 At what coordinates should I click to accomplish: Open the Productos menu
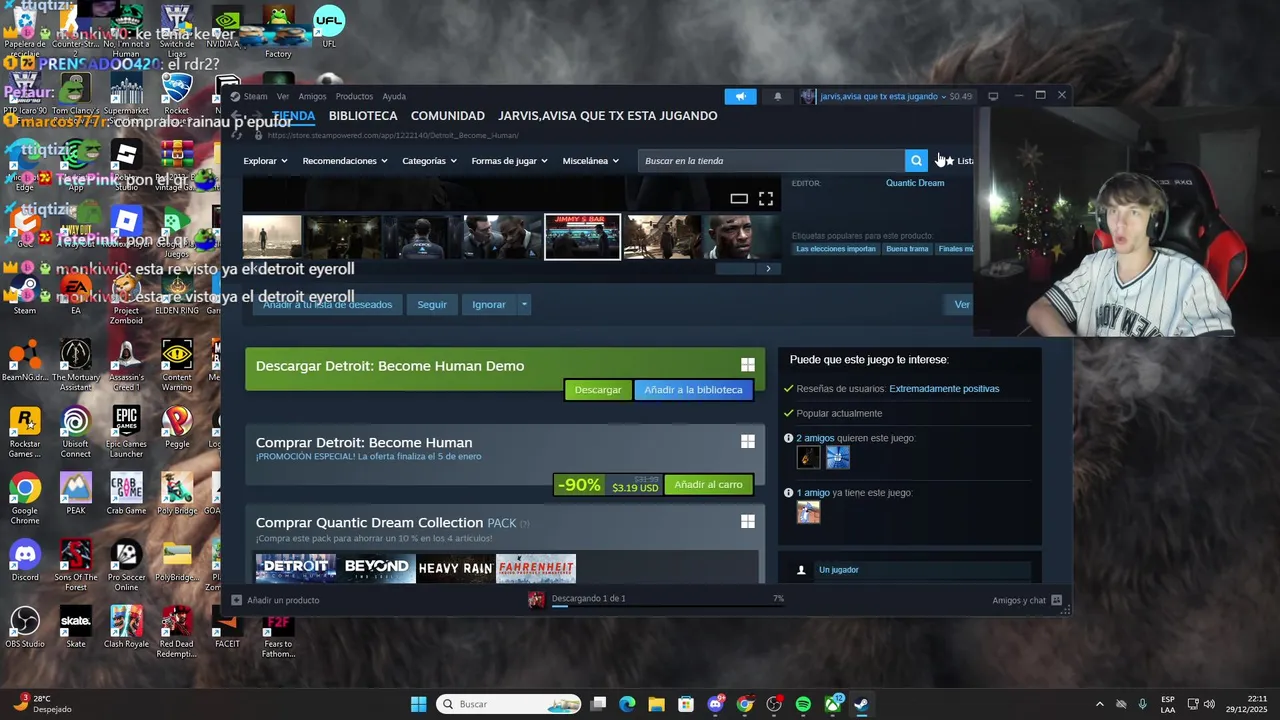coord(354,96)
